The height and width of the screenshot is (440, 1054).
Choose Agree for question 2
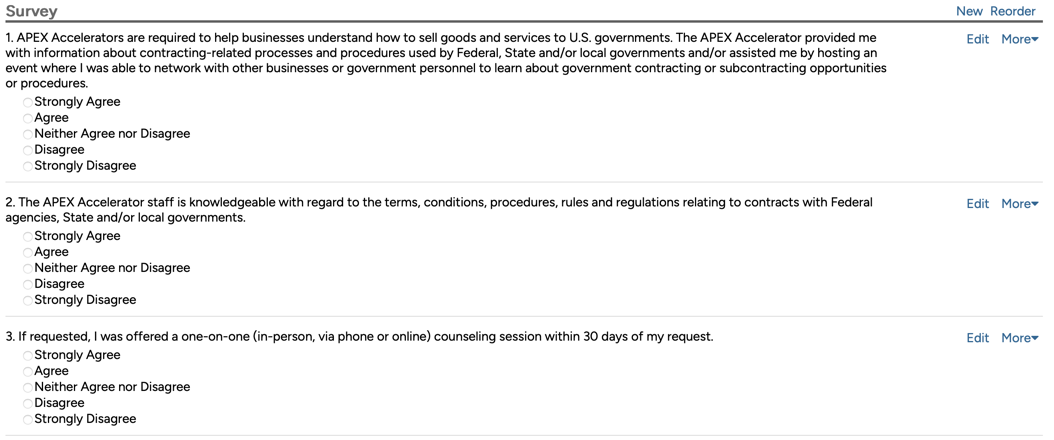(x=28, y=252)
